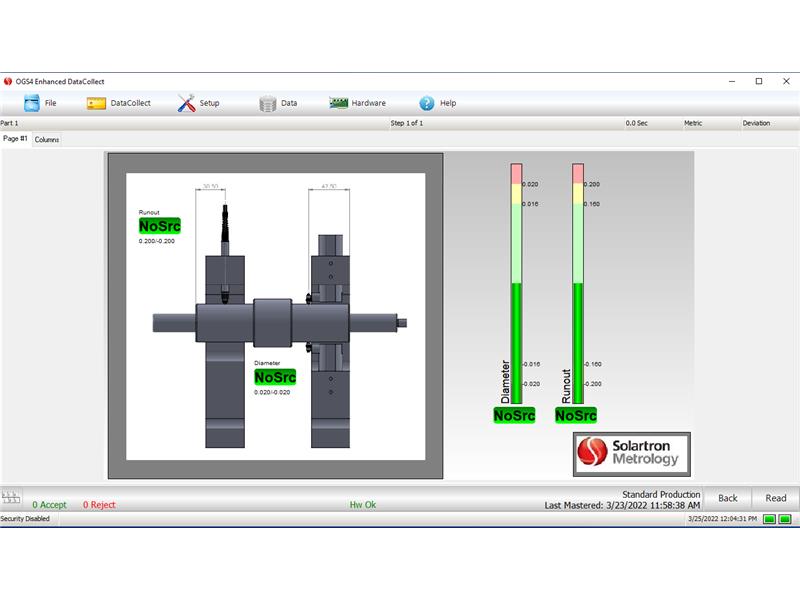Image resolution: width=800 pixels, height=600 pixels.
Task: Click the 'Step 1 of 1' indicator
Action: [x=407, y=123]
